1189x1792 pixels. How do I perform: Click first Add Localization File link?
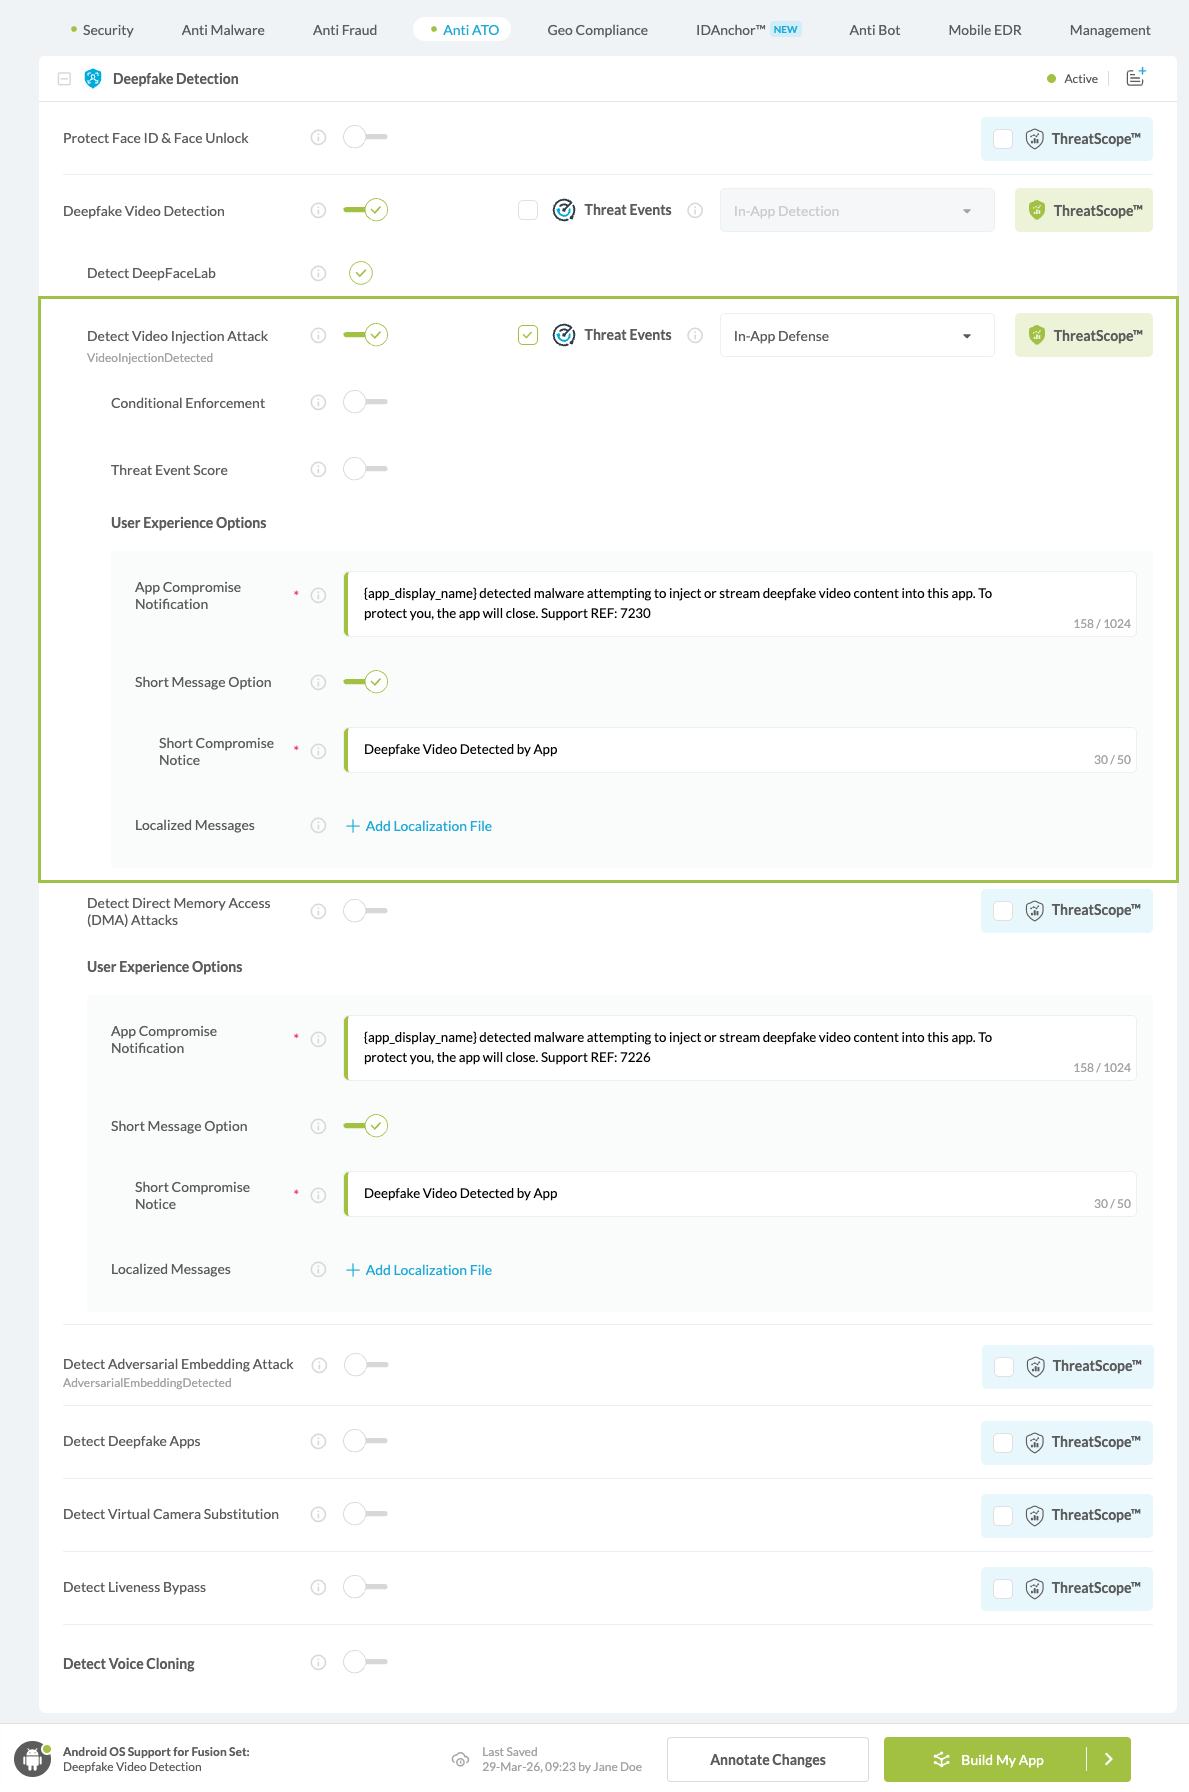coord(428,826)
